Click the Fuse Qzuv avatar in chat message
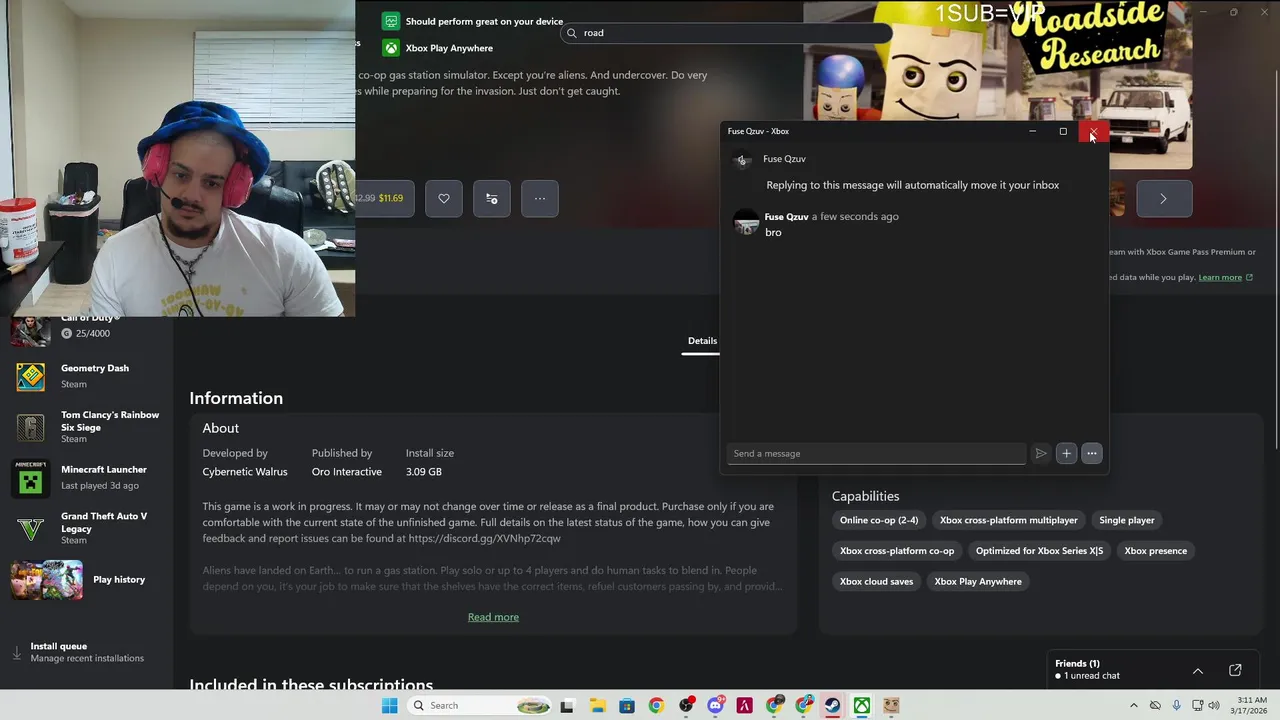 [746, 223]
